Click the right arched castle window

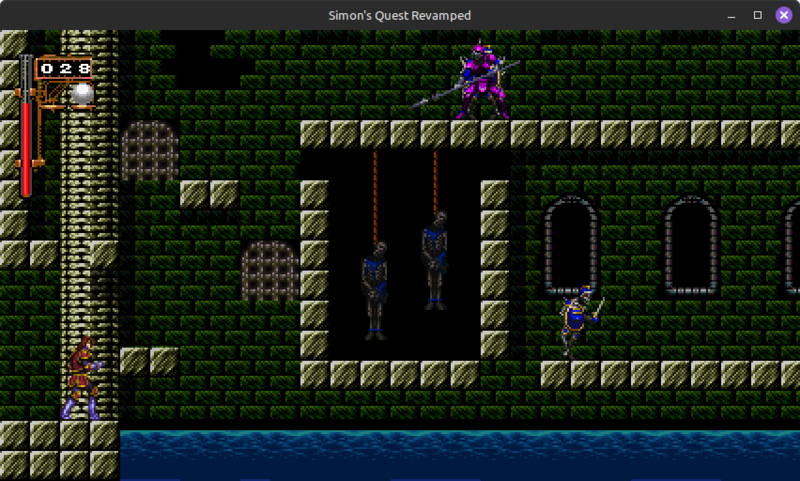691,245
